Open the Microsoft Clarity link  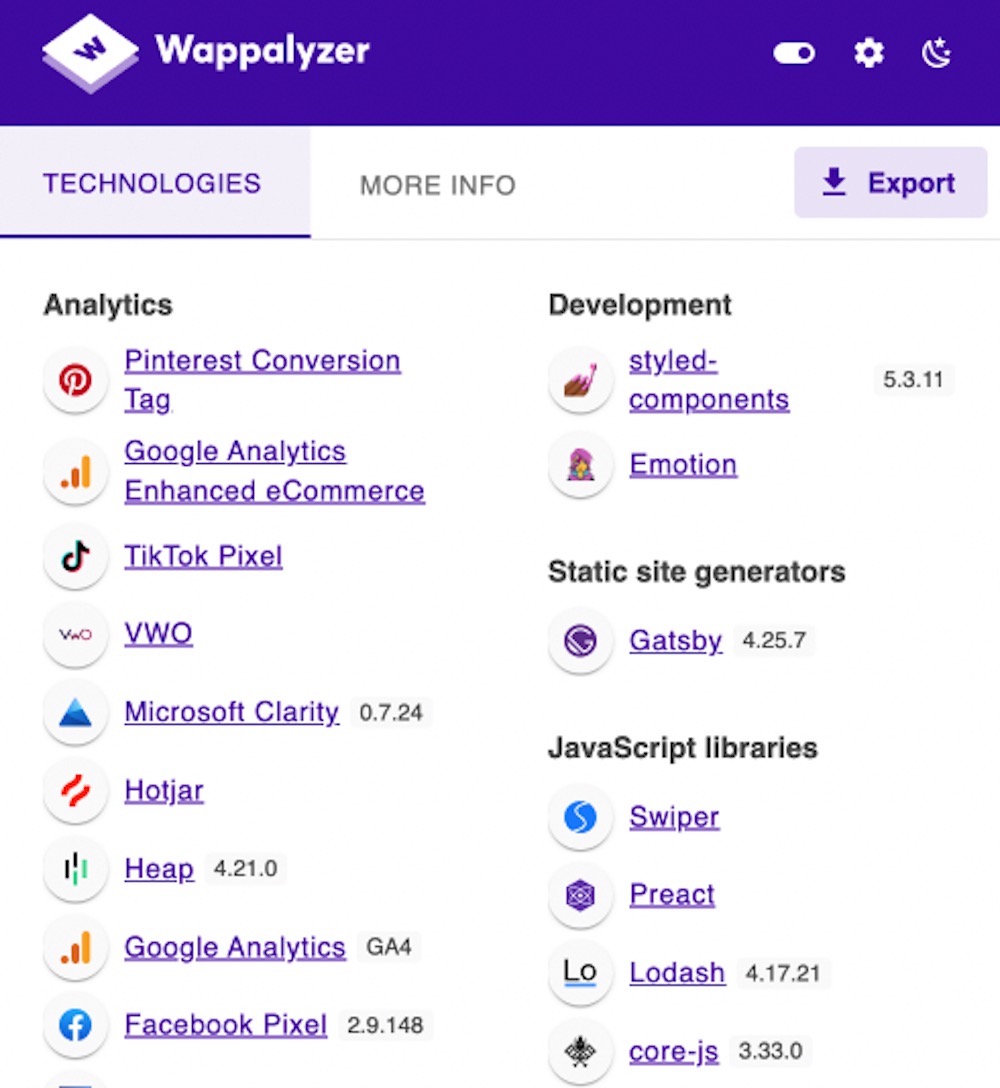pos(232,713)
